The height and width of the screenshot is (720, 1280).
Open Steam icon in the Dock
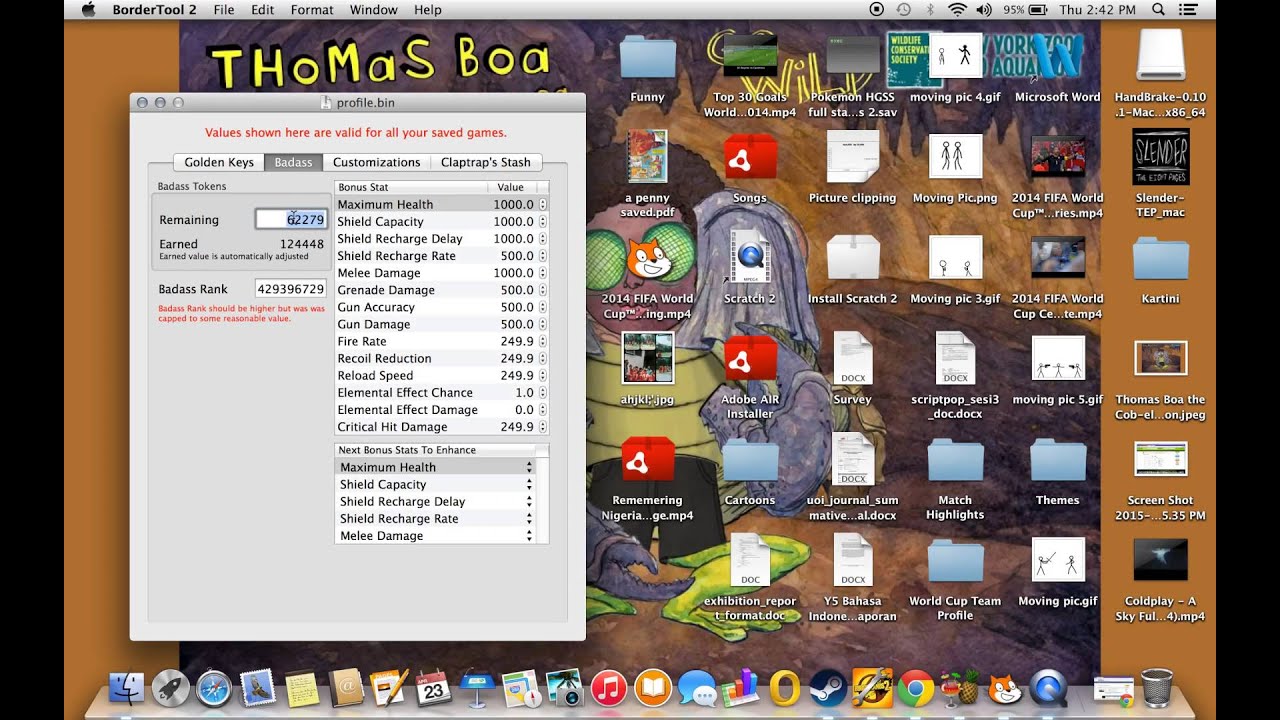(x=828, y=688)
